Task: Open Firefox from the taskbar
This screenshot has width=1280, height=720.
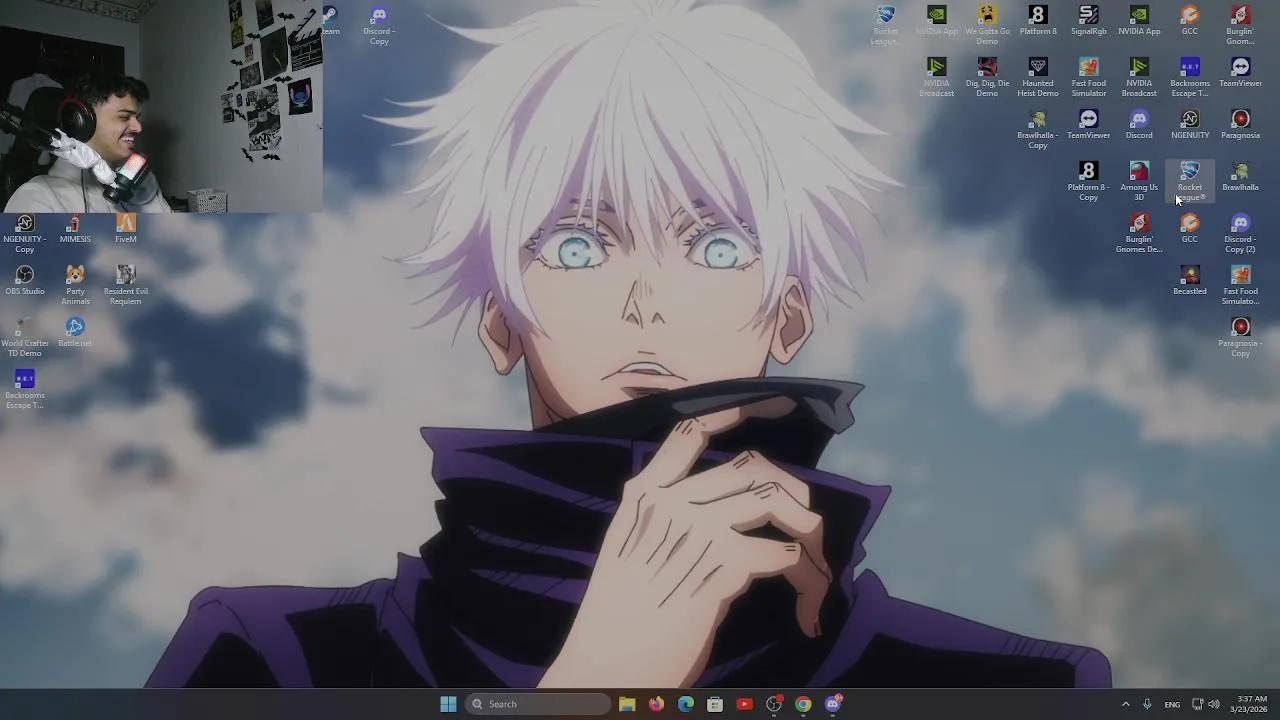Action: [656, 704]
